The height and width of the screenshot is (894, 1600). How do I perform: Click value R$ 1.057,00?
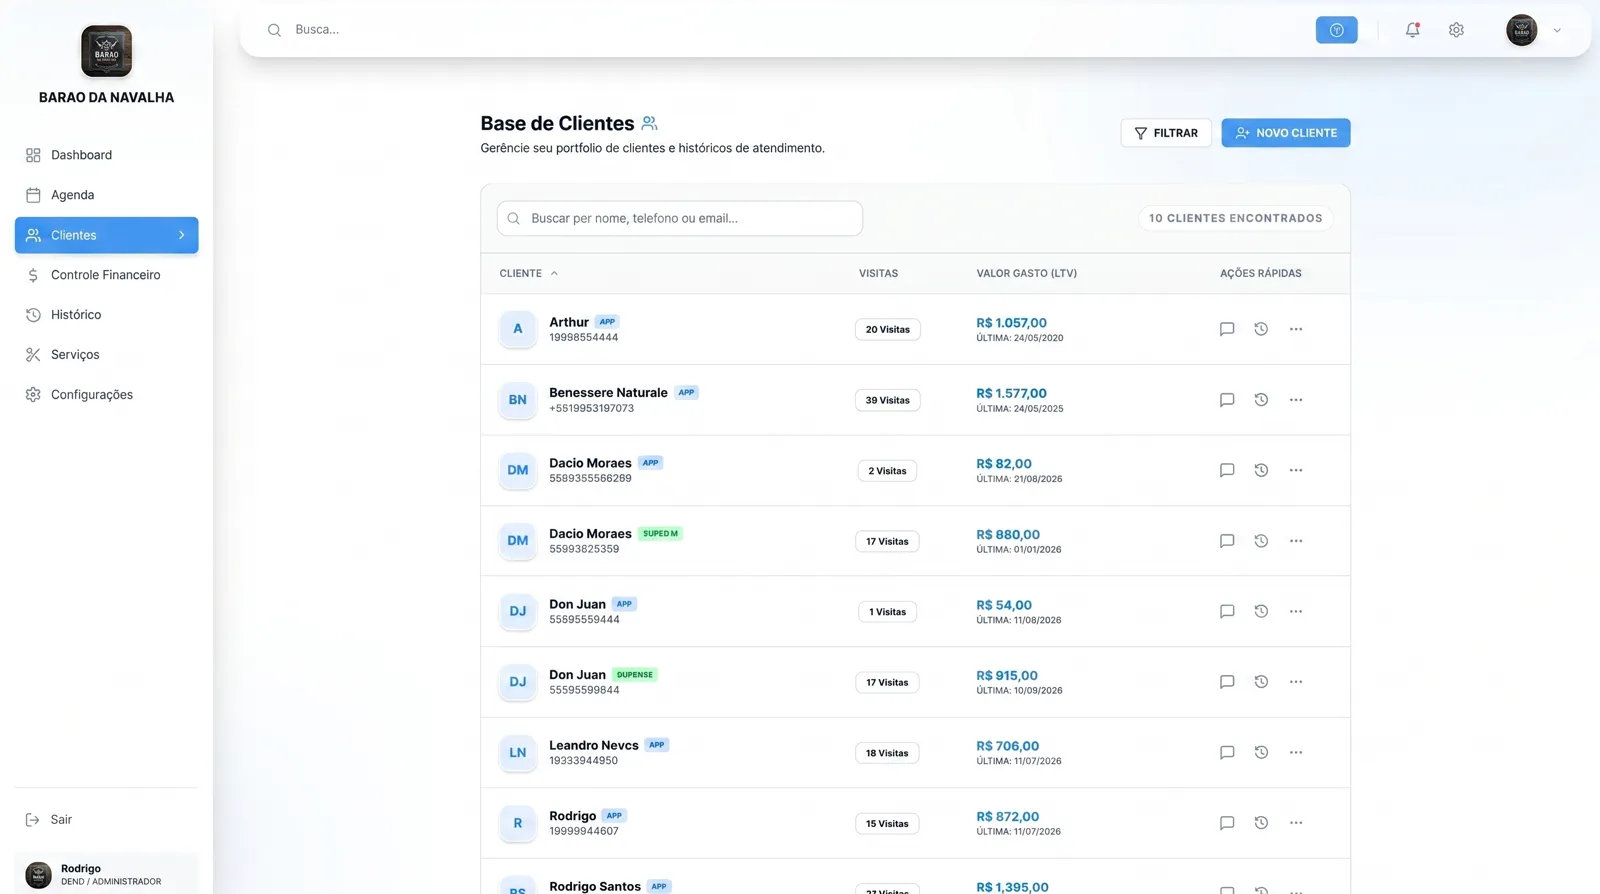pos(1011,323)
